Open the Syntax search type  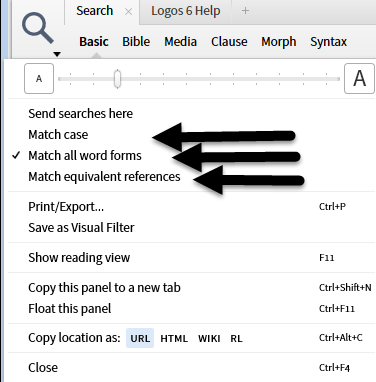tap(329, 42)
